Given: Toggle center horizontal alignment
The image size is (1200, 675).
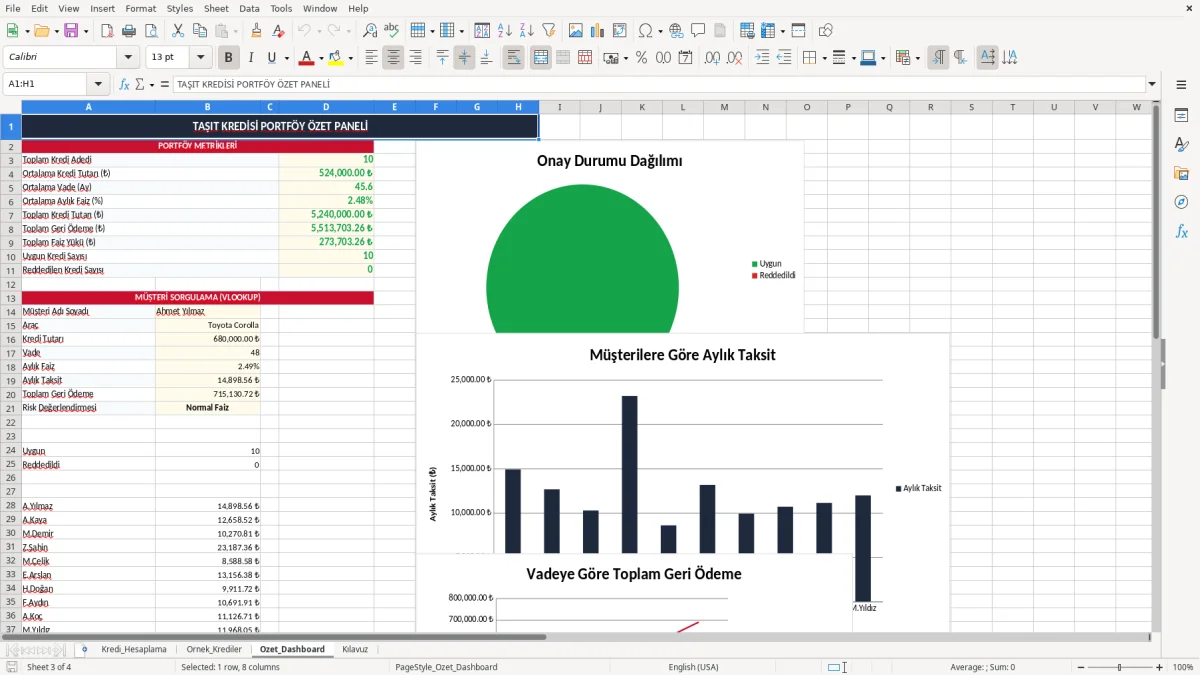Looking at the screenshot, I should pyautogui.click(x=393, y=58).
